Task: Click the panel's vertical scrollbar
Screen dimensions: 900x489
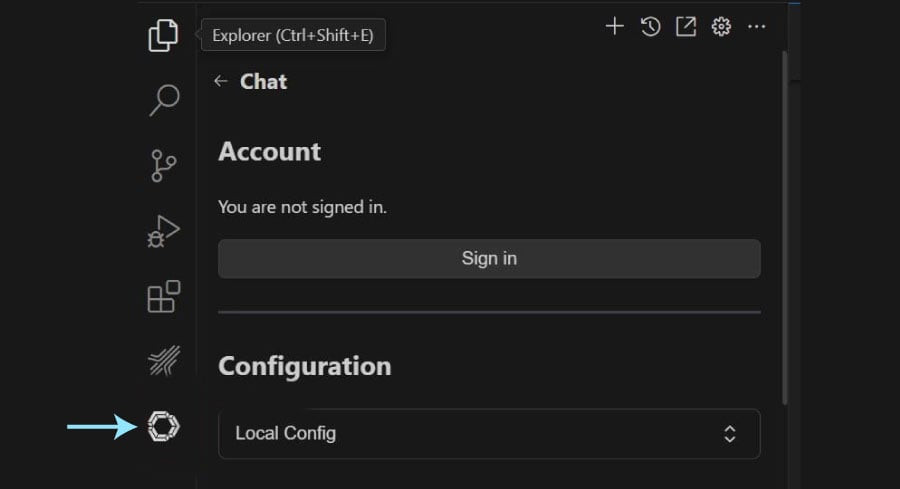Action: 784,228
